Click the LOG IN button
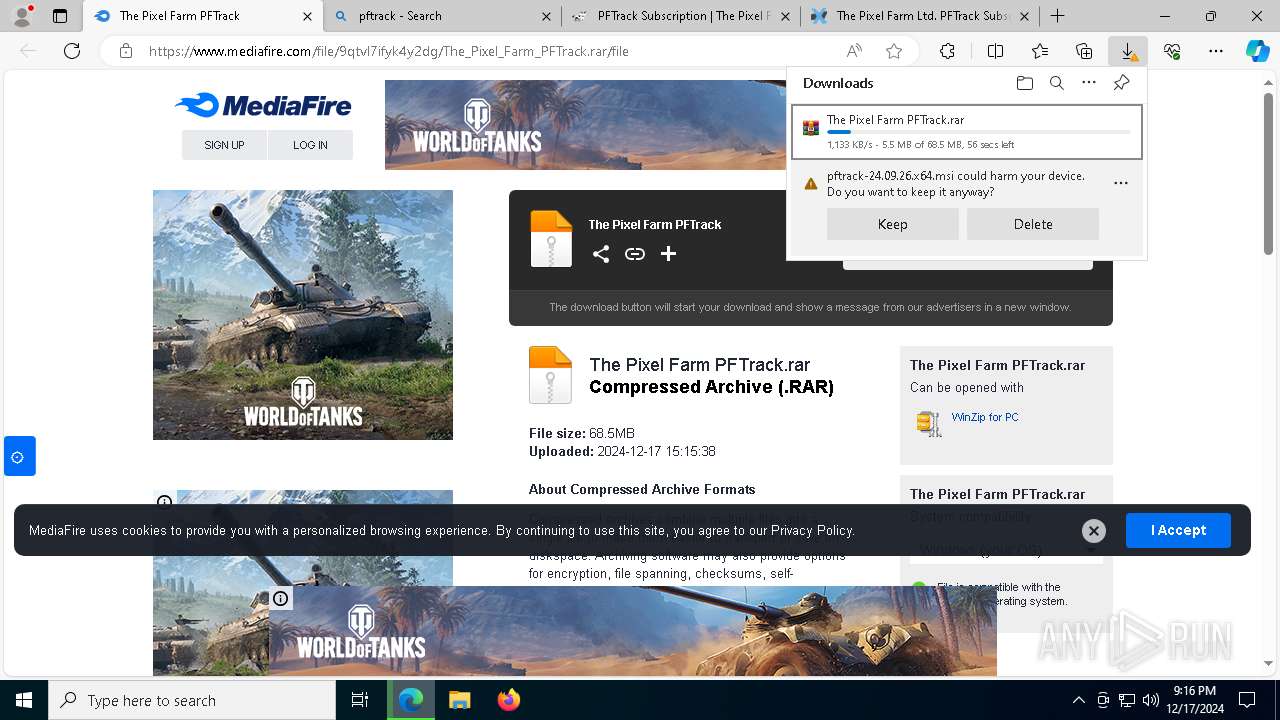This screenshot has height=720, width=1280. (x=310, y=145)
